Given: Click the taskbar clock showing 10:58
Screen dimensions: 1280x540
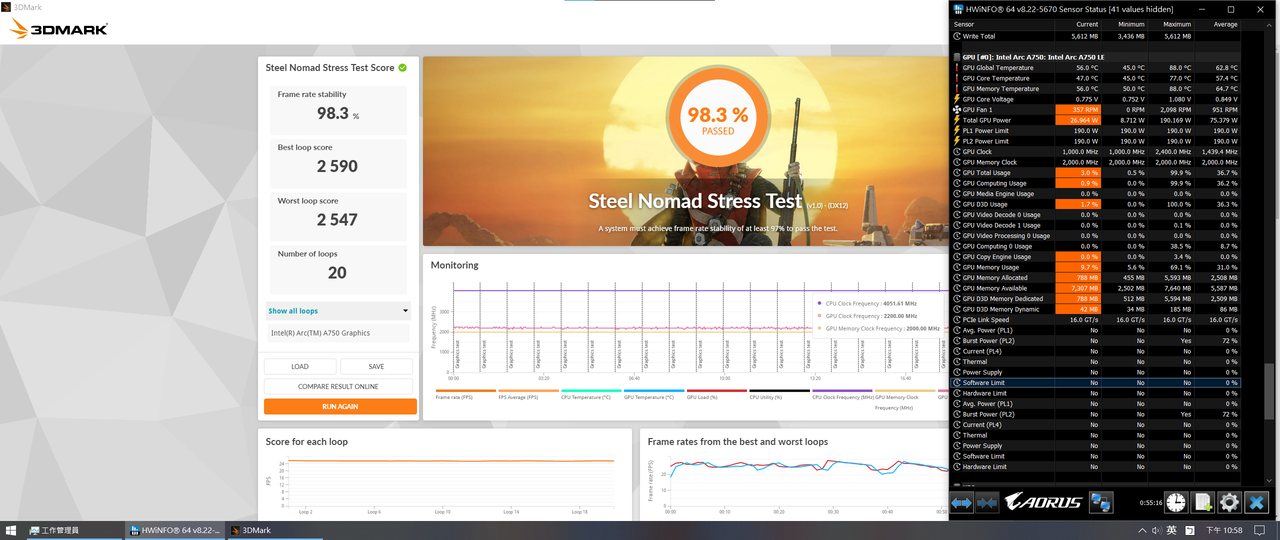Looking at the screenshot, I should coord(1226,530).
